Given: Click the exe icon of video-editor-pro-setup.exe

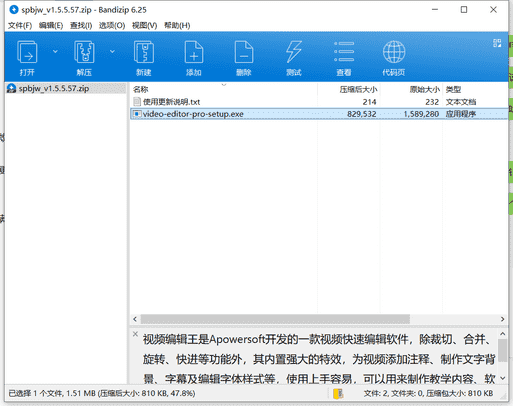Looking at the screenshot, I should [137, 114].
